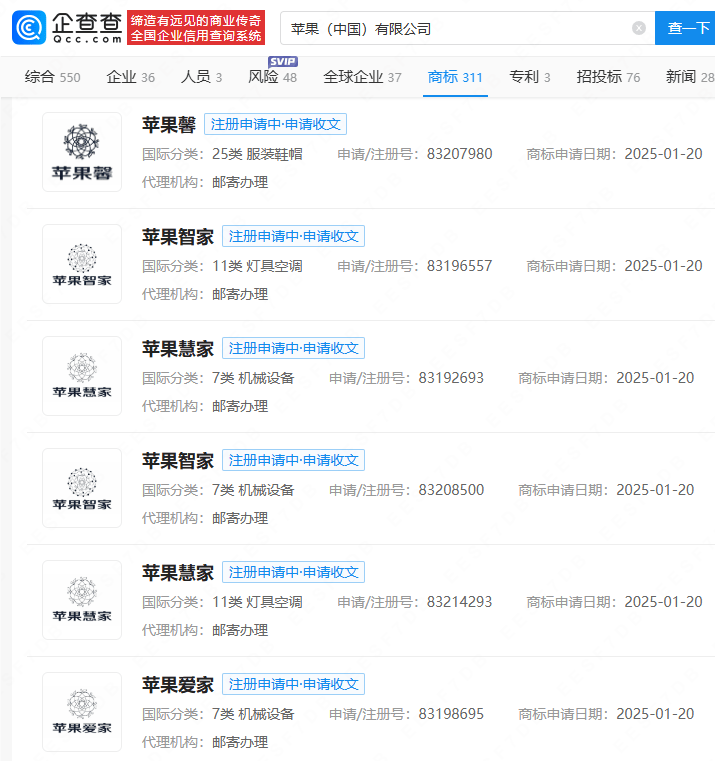
Task: Click class text 25类 服装鞋帽
Action: (x=257, y=154)
